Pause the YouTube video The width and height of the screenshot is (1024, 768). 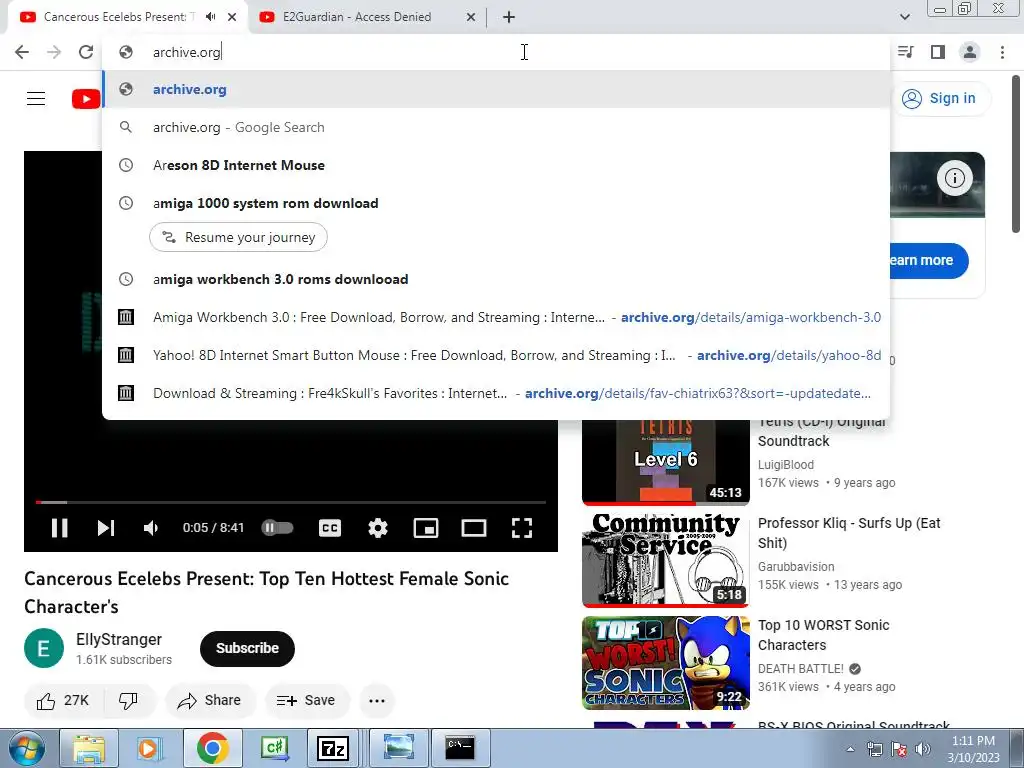[59, 528]
